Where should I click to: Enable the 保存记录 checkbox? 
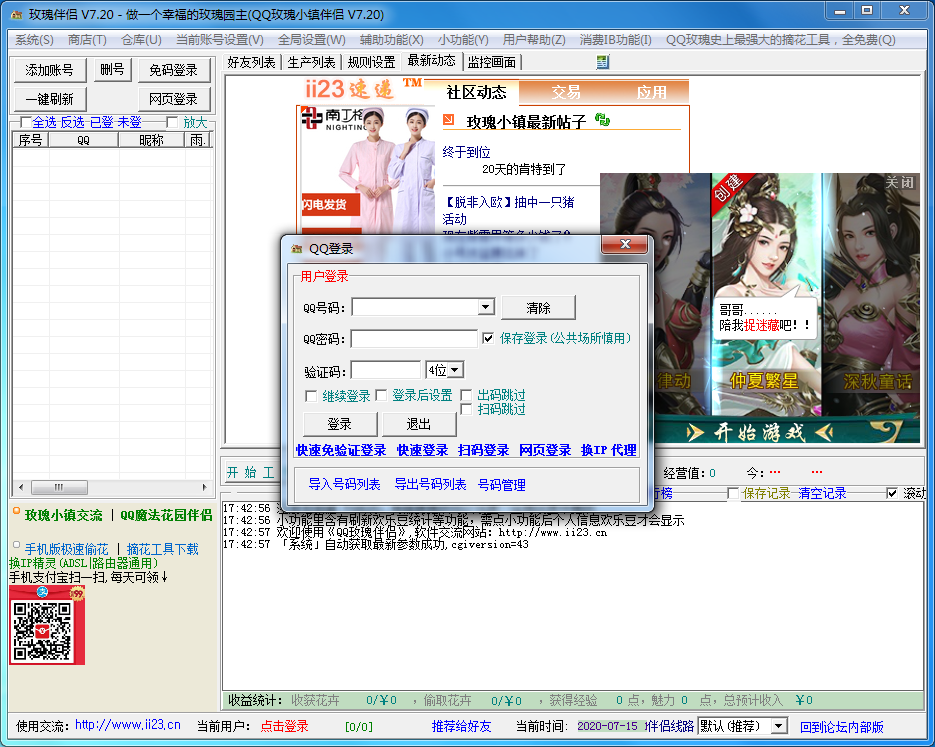click(733, 494)
